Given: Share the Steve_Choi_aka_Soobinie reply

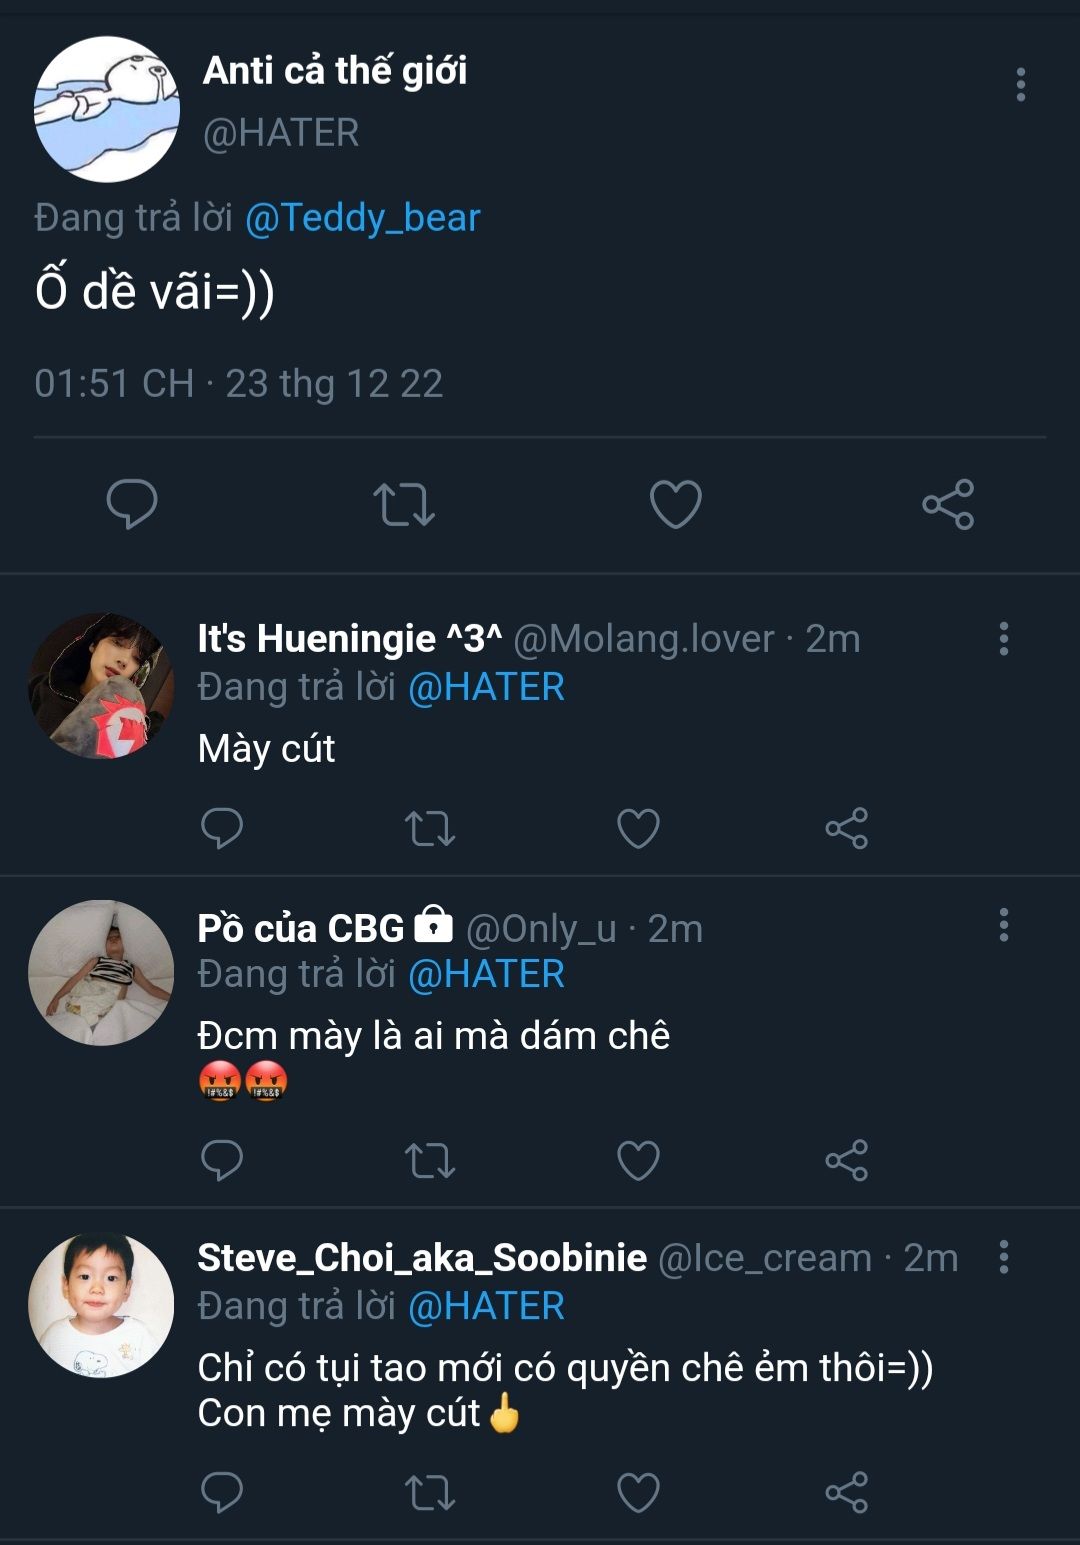Looking at the screenshot, I should pyautogui.click(x=847, y=1492).
